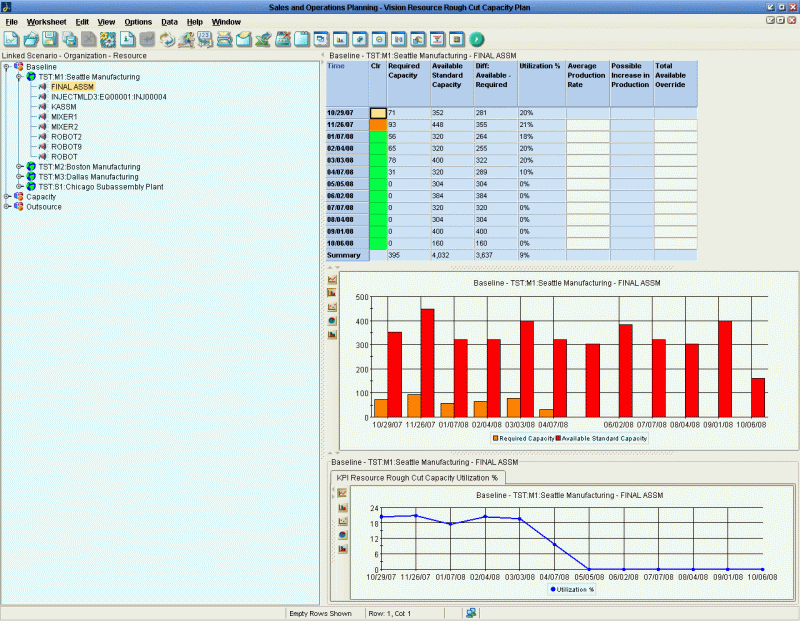
Task: Select bar chart type in KPI Utilization panel
Action: [x=342, y=507]
